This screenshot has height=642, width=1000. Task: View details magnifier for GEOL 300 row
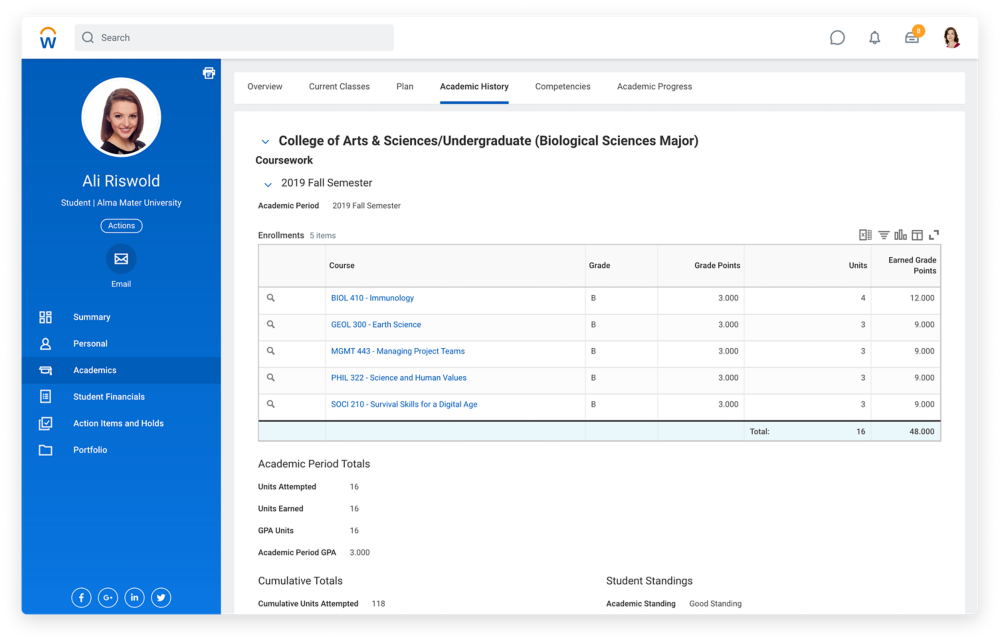coord(270,325)
